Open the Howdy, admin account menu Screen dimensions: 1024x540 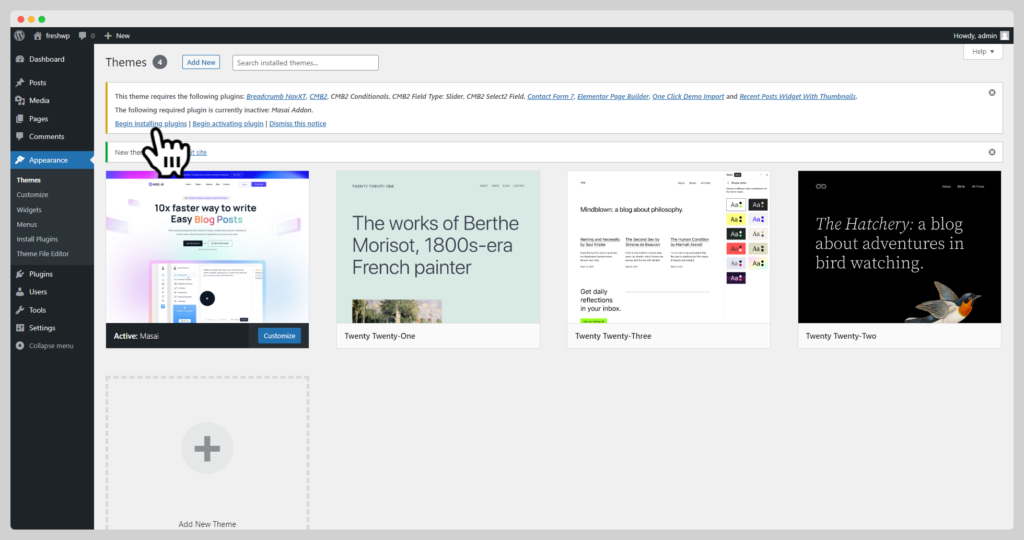[x=981, y=35]
